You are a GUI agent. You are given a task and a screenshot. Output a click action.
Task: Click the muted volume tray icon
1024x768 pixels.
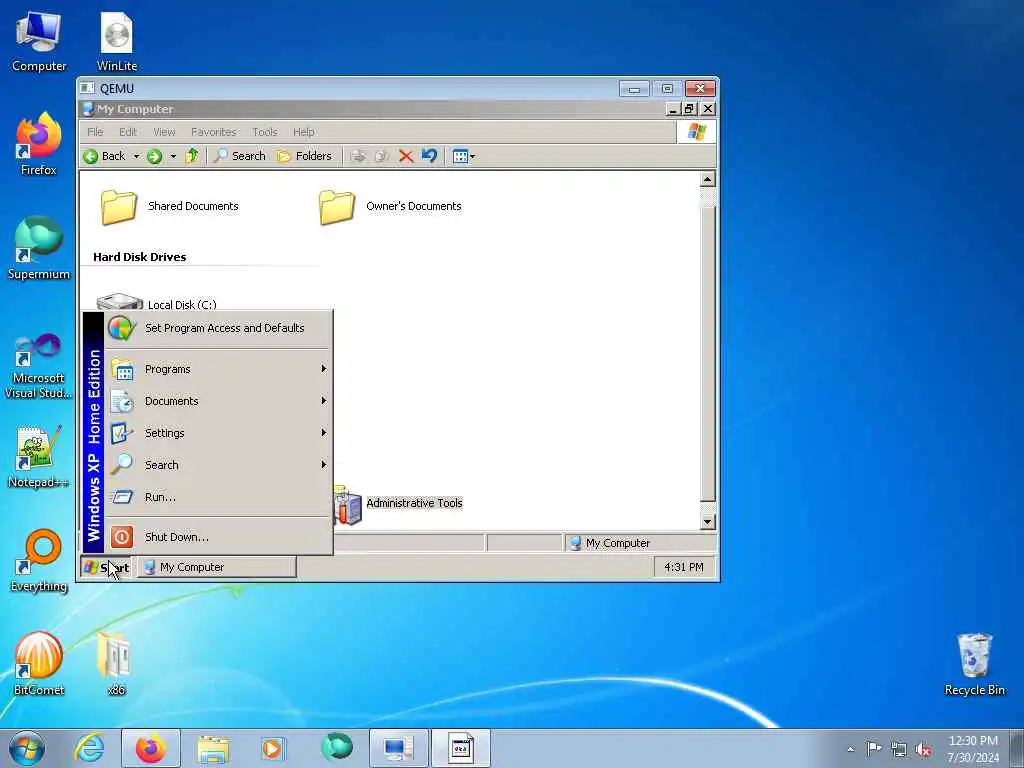point(923,749)
